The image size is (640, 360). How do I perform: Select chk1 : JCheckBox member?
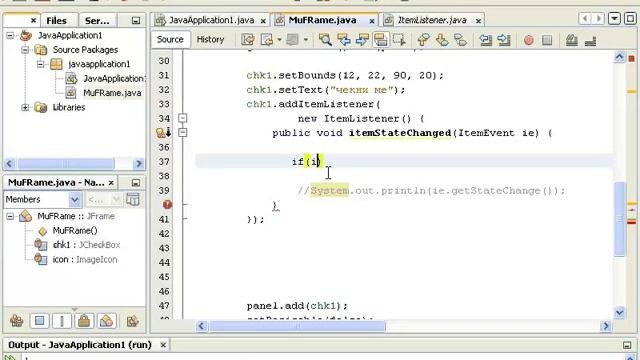(x=86, y=245)
